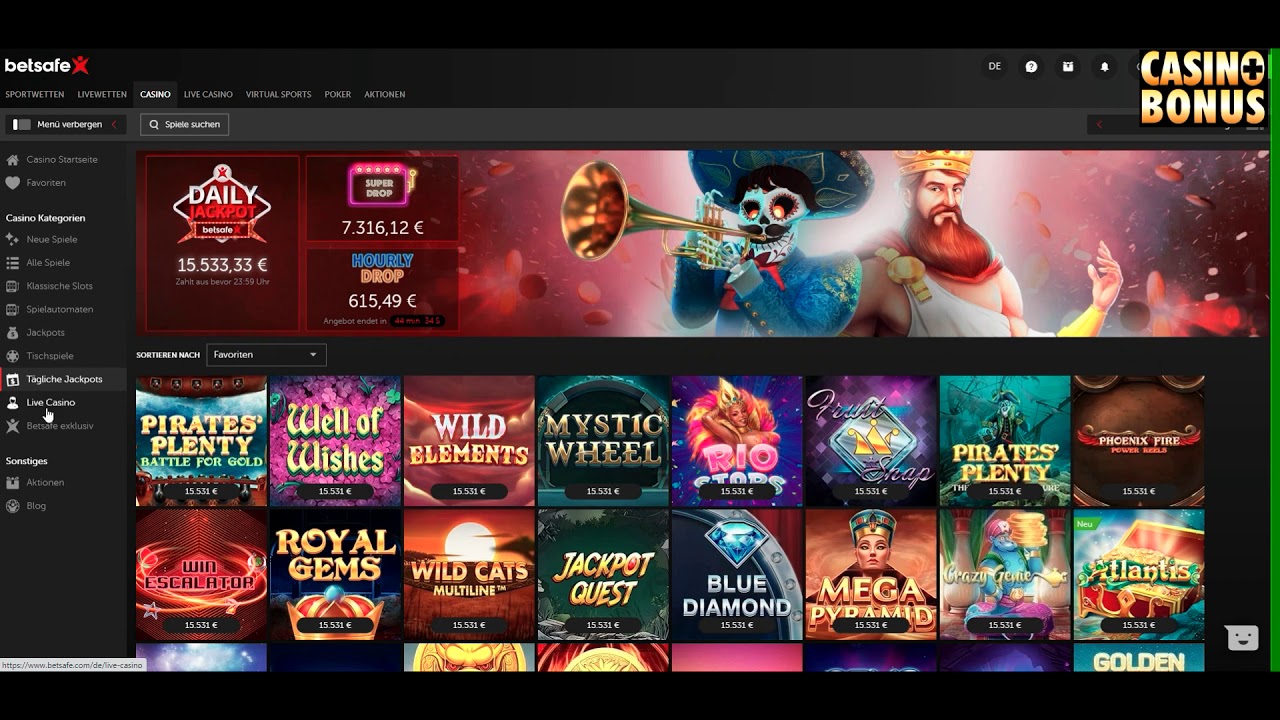Open Klassische Slots category
The image size is (1280, 720).
[x=60, y=286]
